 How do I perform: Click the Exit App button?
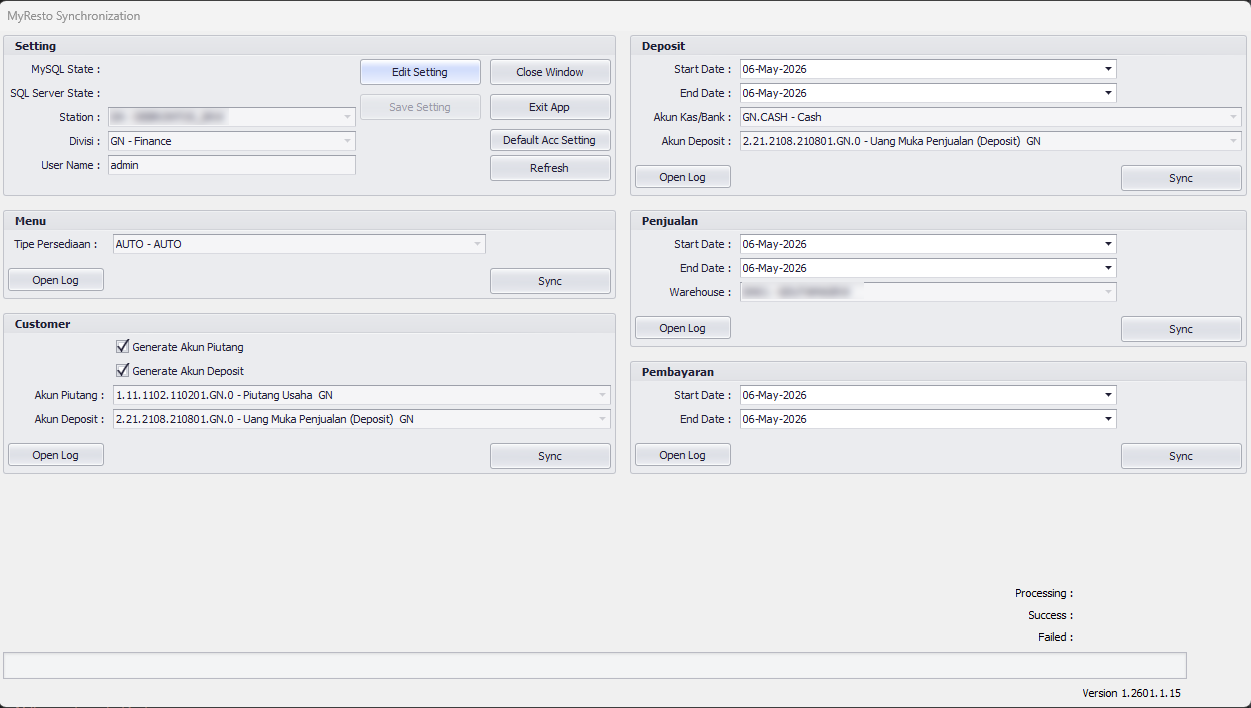coord(550,107)
